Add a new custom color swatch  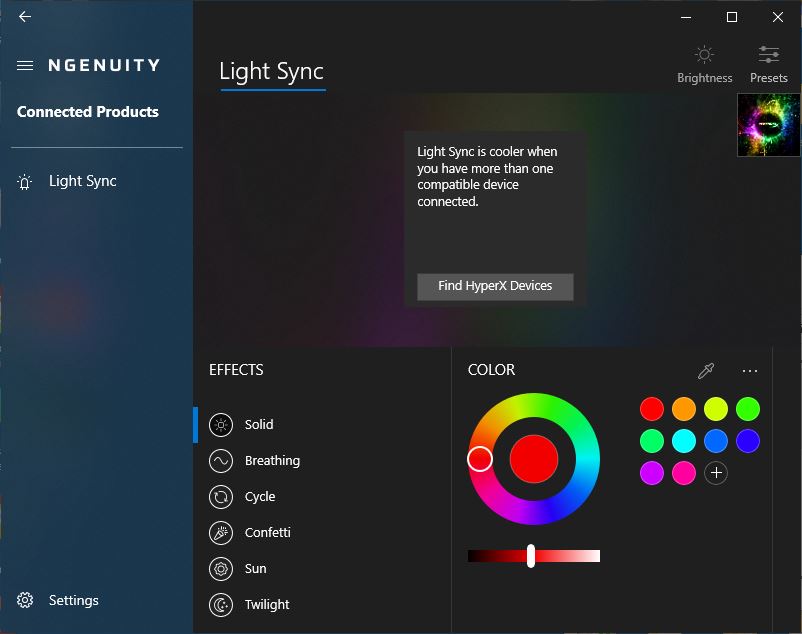pyautogui.click(x=716, y=473)
